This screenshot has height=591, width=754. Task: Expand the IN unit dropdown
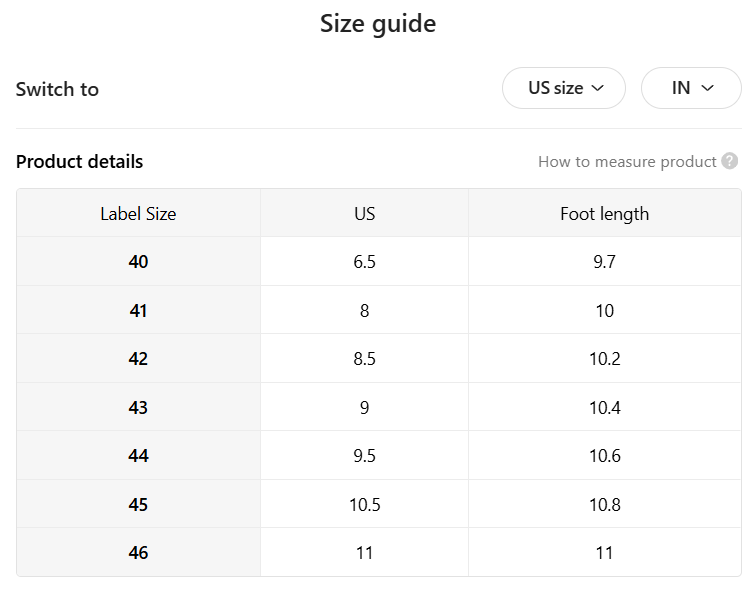690,88
